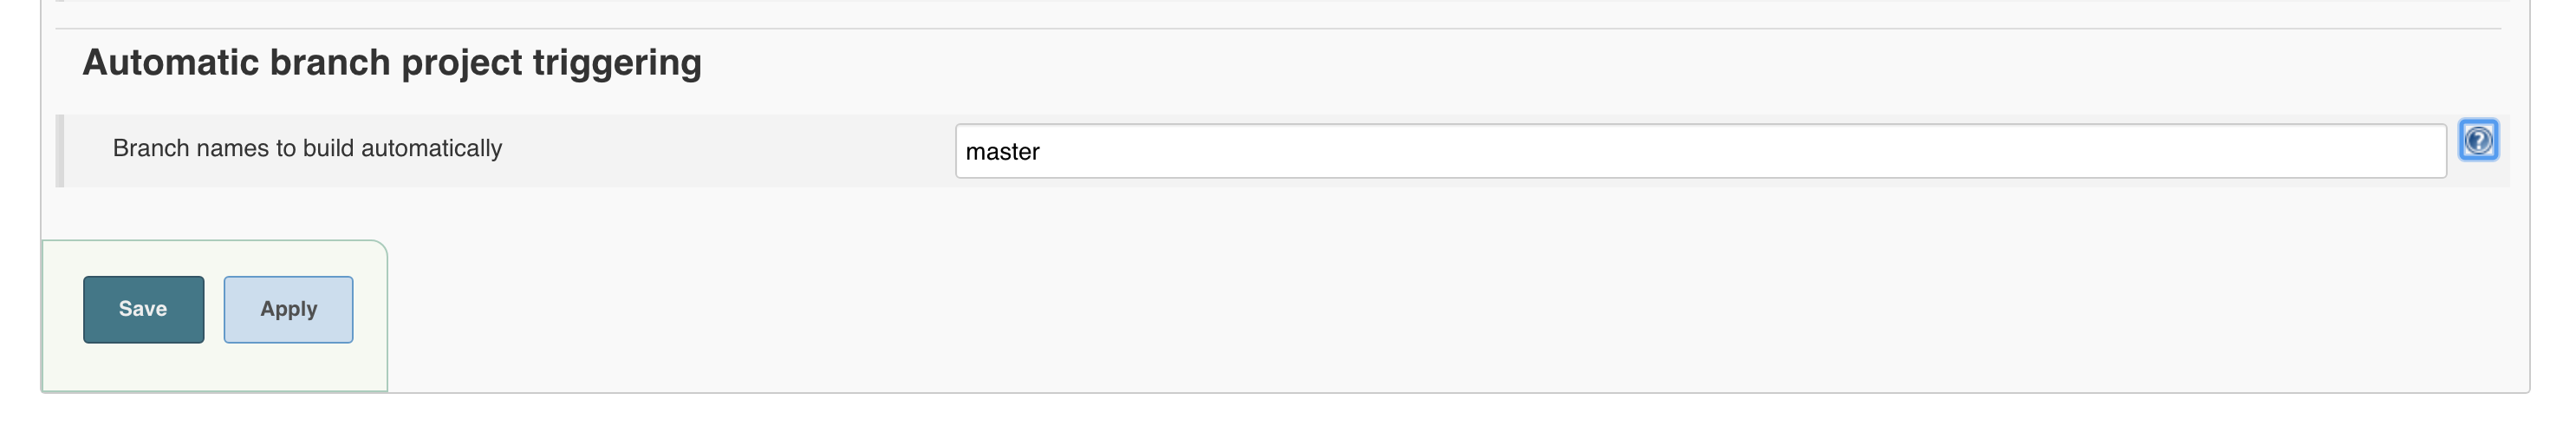The image size is (2576, 439).
Task: Place cursor at the end of master text
Action: [x=1041, y=152]
